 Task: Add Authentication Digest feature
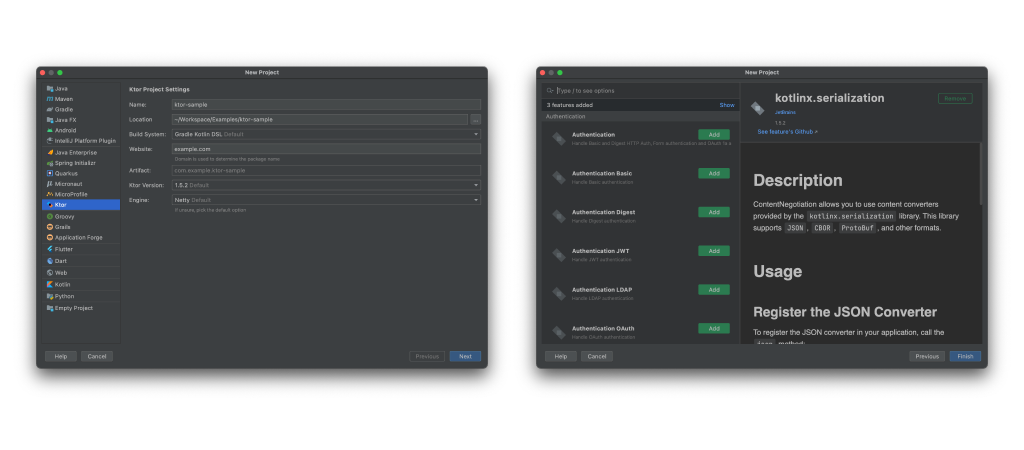[714, 212]
